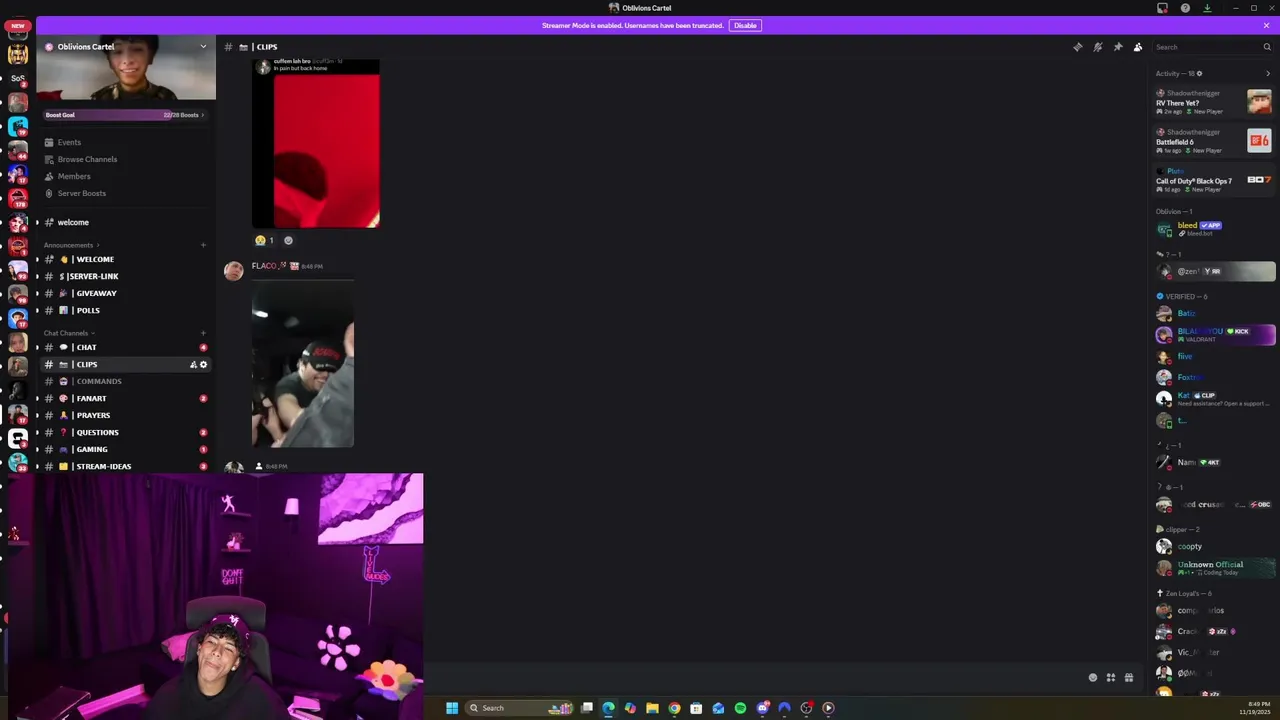
Task: Open the Help question mark icon
Action: [1185, 8]
